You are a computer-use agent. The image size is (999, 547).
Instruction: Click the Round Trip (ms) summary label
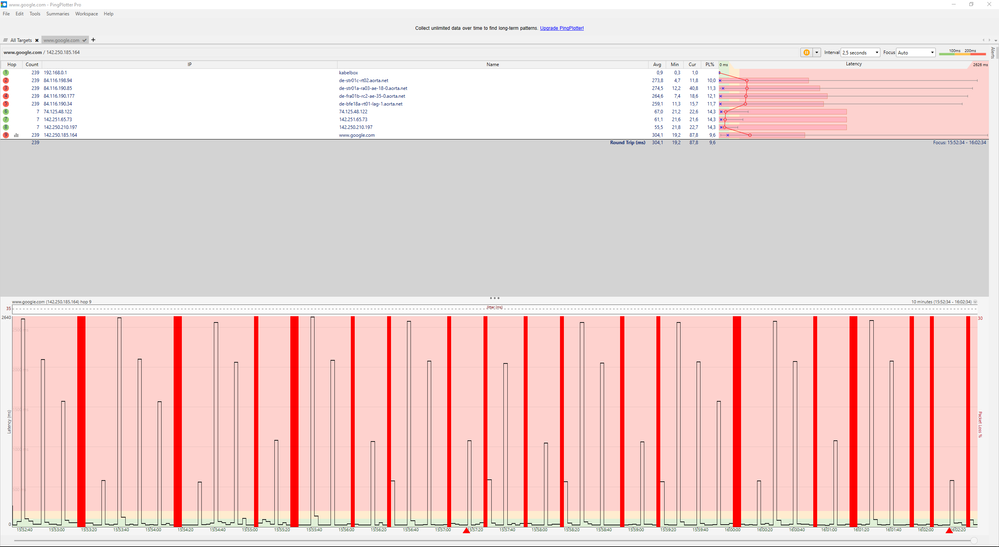tap(628, 143)
